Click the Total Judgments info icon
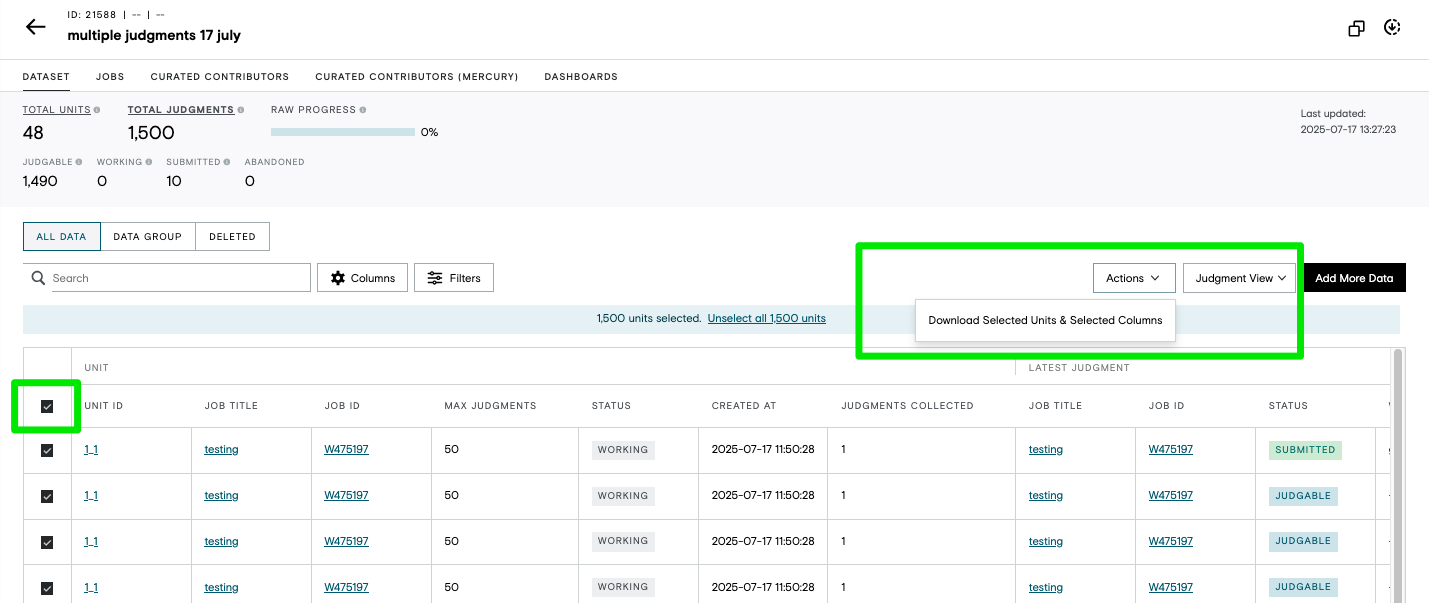This screenshot has height=603, width=1429. (x=240, y=110)
